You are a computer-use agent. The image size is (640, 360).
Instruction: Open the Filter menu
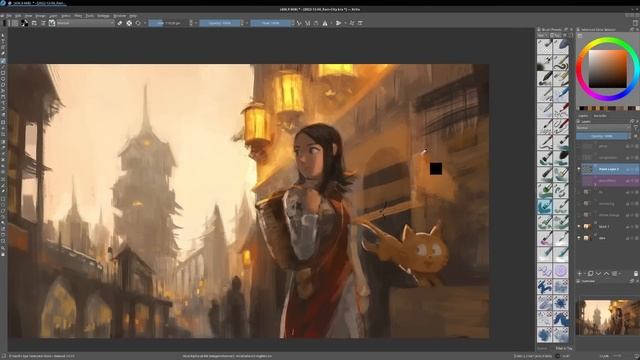click(x=78, y=16)
